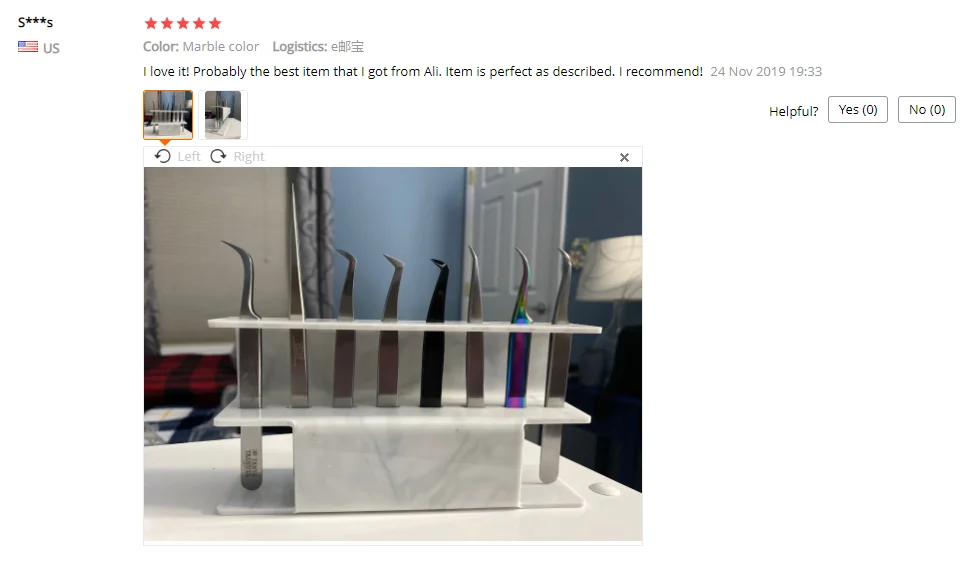Viewport: 980px width, 563px height.
Task: Select the 'Left' rotate label
Action: (189, 156)
